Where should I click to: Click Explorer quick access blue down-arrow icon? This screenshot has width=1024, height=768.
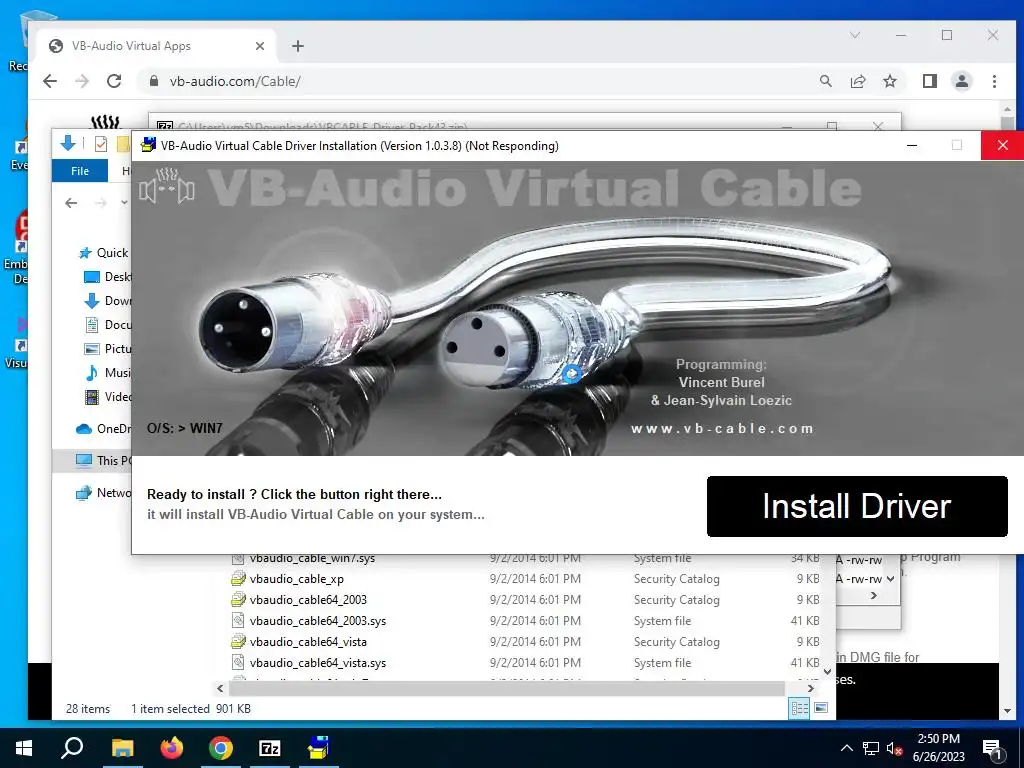click(x=68, y=143)
